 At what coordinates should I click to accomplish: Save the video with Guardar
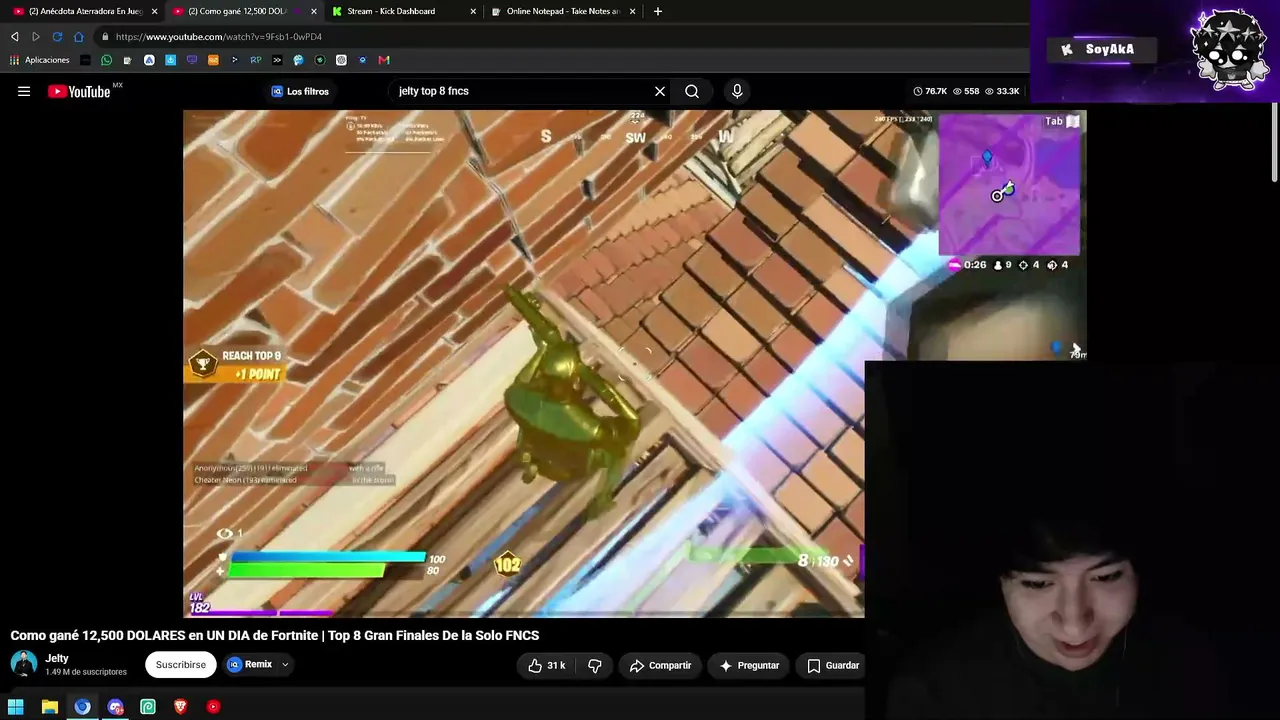(x=833, y=665)
